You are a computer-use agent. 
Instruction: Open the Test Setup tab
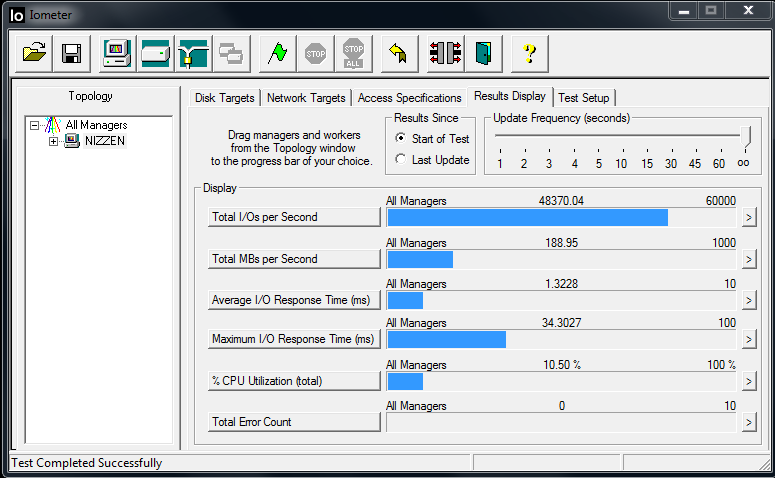click(584, 98)
